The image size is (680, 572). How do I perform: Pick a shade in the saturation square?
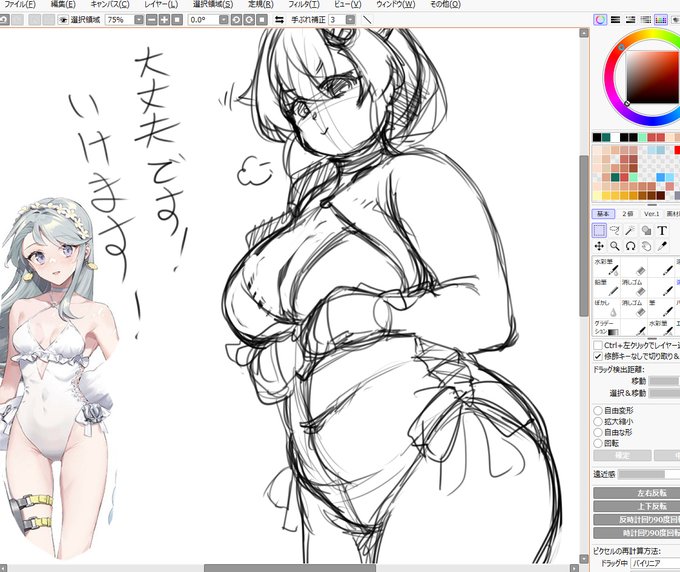pyautogui.click(x=653, y=77)
